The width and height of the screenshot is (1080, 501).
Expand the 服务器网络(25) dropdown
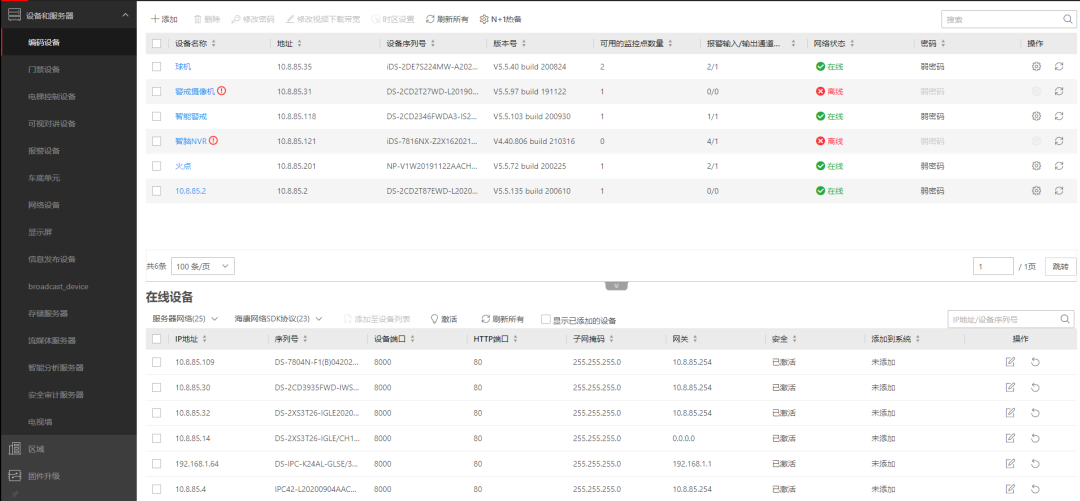pos(183,319)
